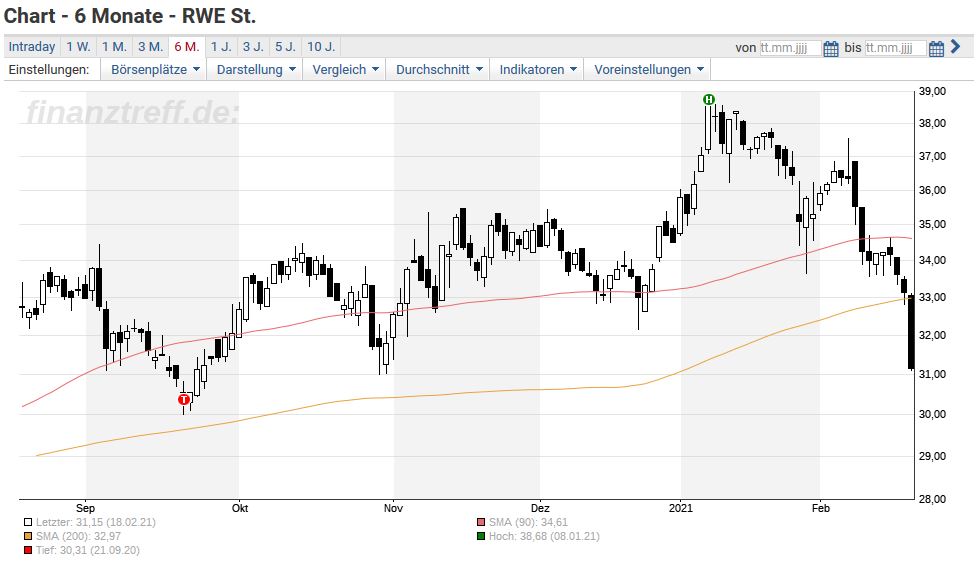Click 'Hoch: 38,68 (08.01.21)' legend text

click(x=544, y=536)
